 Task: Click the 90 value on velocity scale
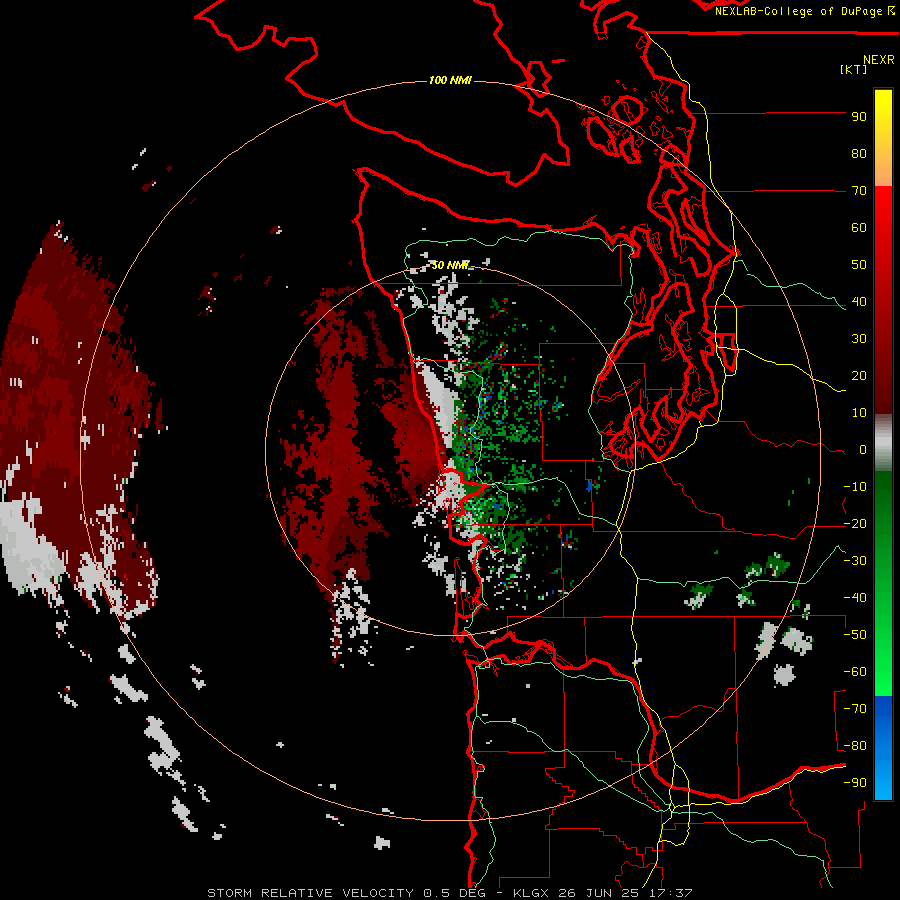(859, 117)
